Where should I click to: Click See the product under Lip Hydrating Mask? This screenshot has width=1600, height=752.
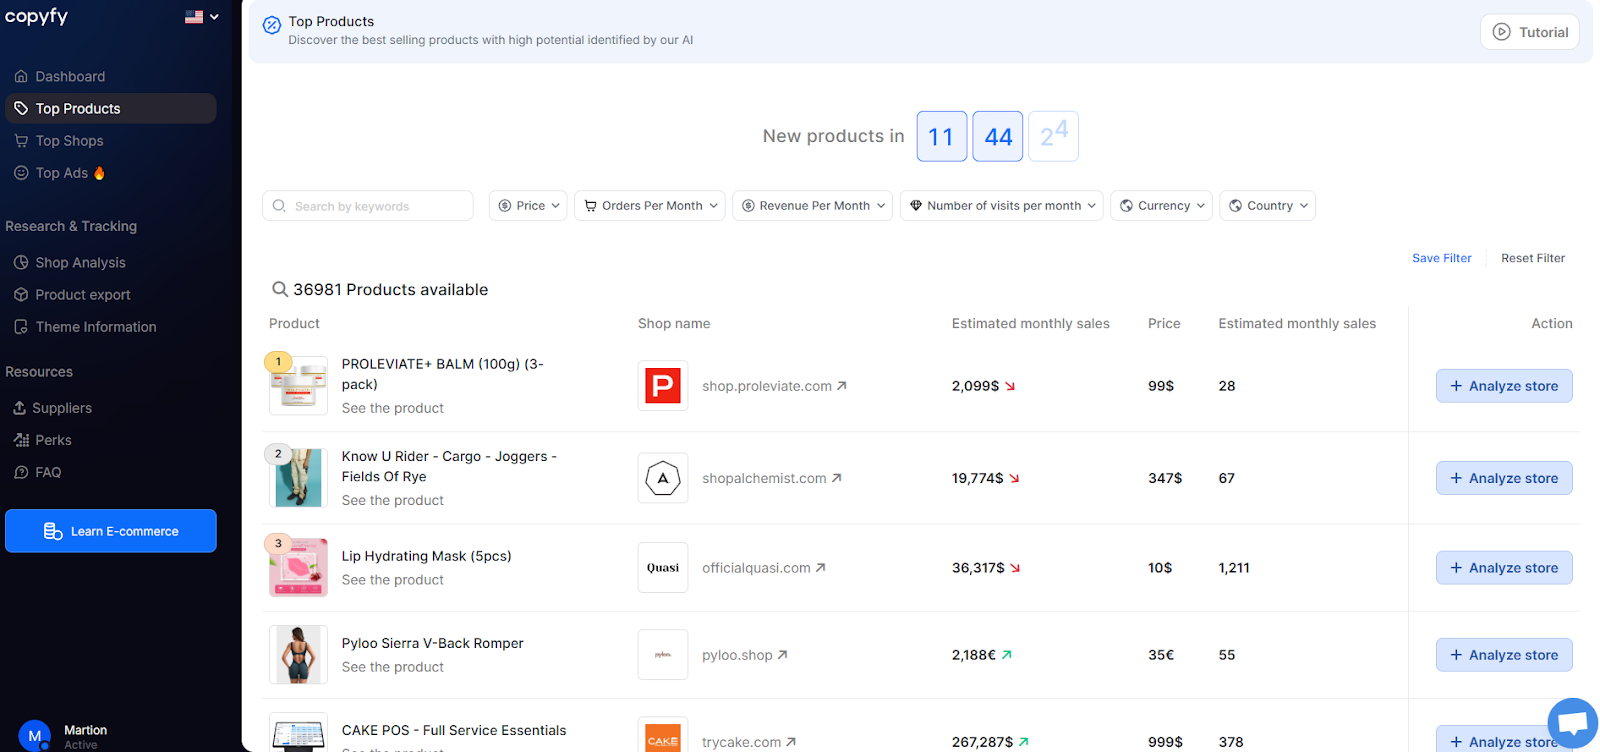393,580
